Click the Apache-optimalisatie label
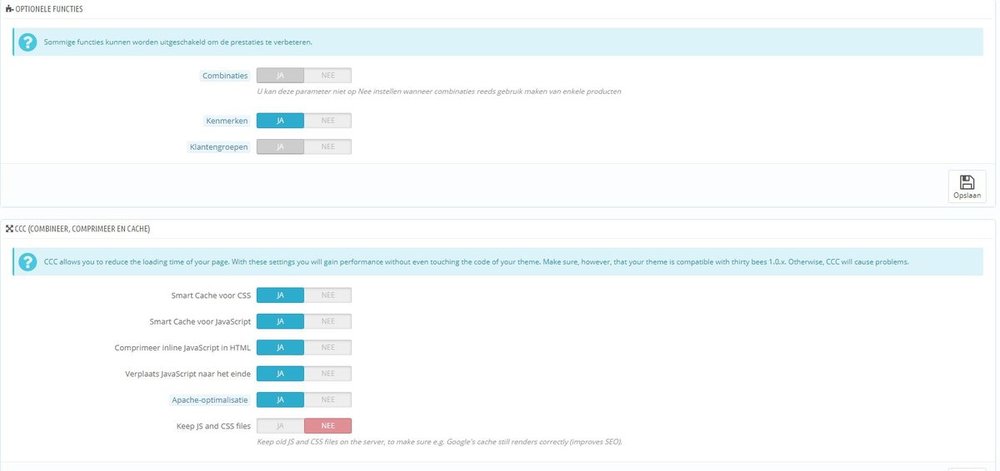1000x471 pixels. click(x=211, y=399)
